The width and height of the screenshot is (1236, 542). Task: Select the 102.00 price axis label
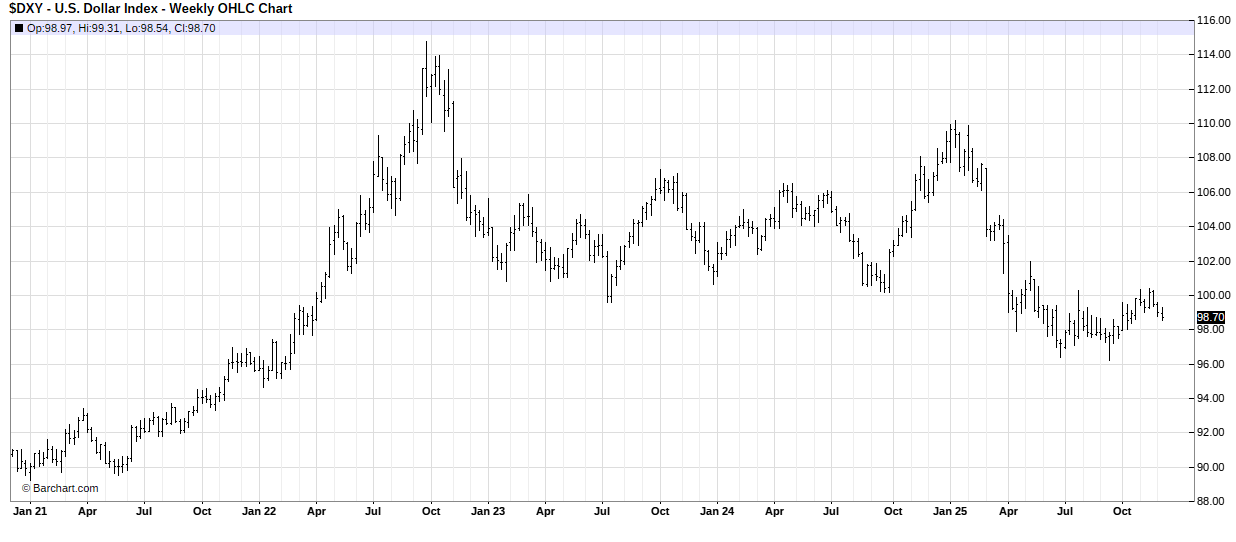pyautogui.click(x=1214, y=261)
